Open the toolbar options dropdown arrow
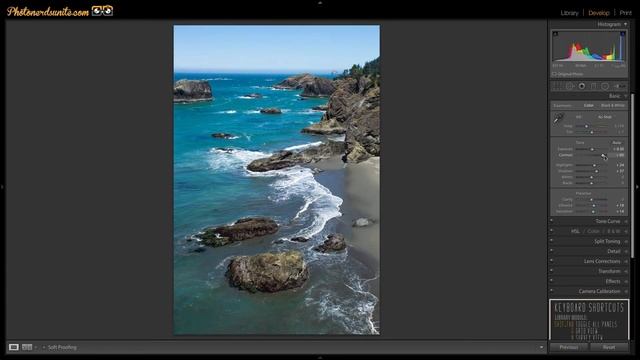 click(x=542, y=347)
